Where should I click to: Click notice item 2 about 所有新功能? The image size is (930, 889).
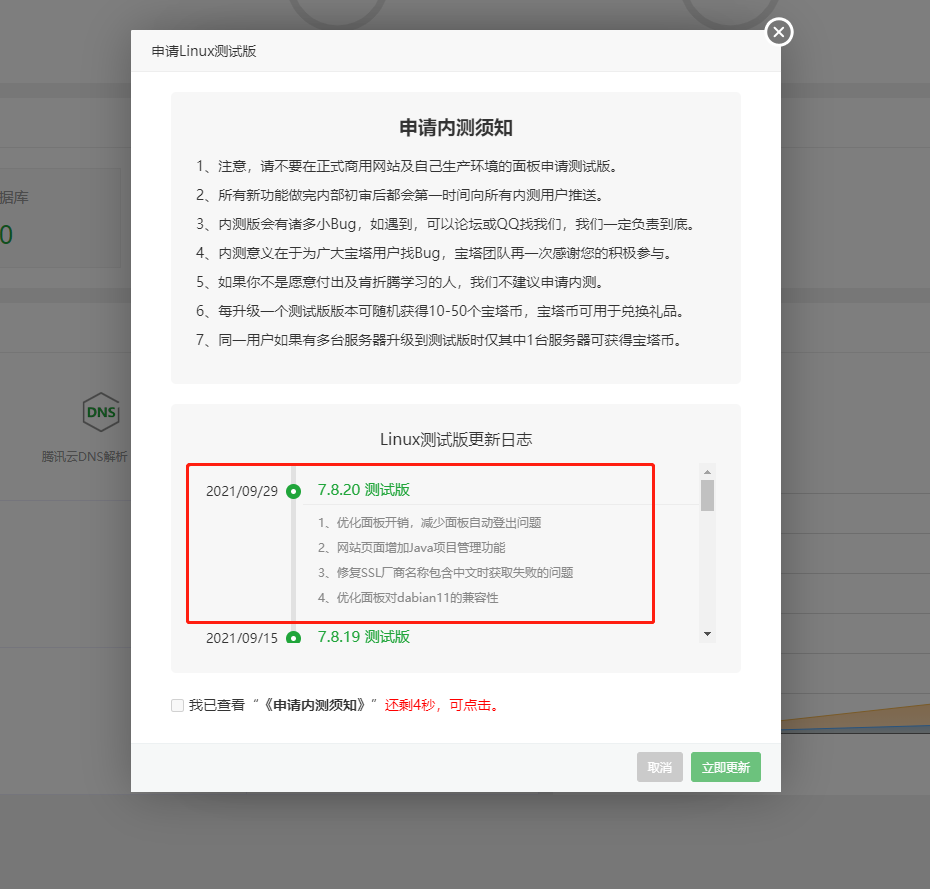pyautogui.click(x=400, y=195)
